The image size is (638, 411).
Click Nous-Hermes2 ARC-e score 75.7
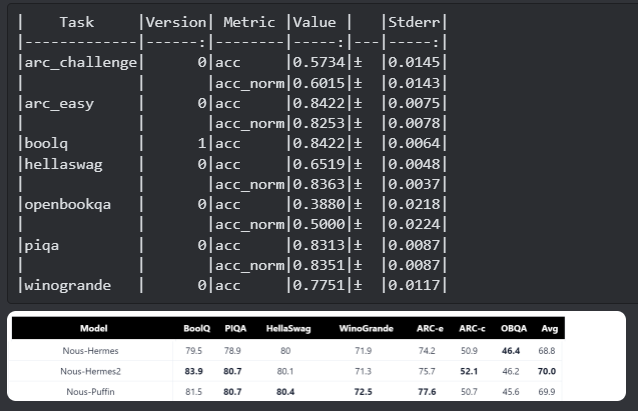[x=427, y=371]
